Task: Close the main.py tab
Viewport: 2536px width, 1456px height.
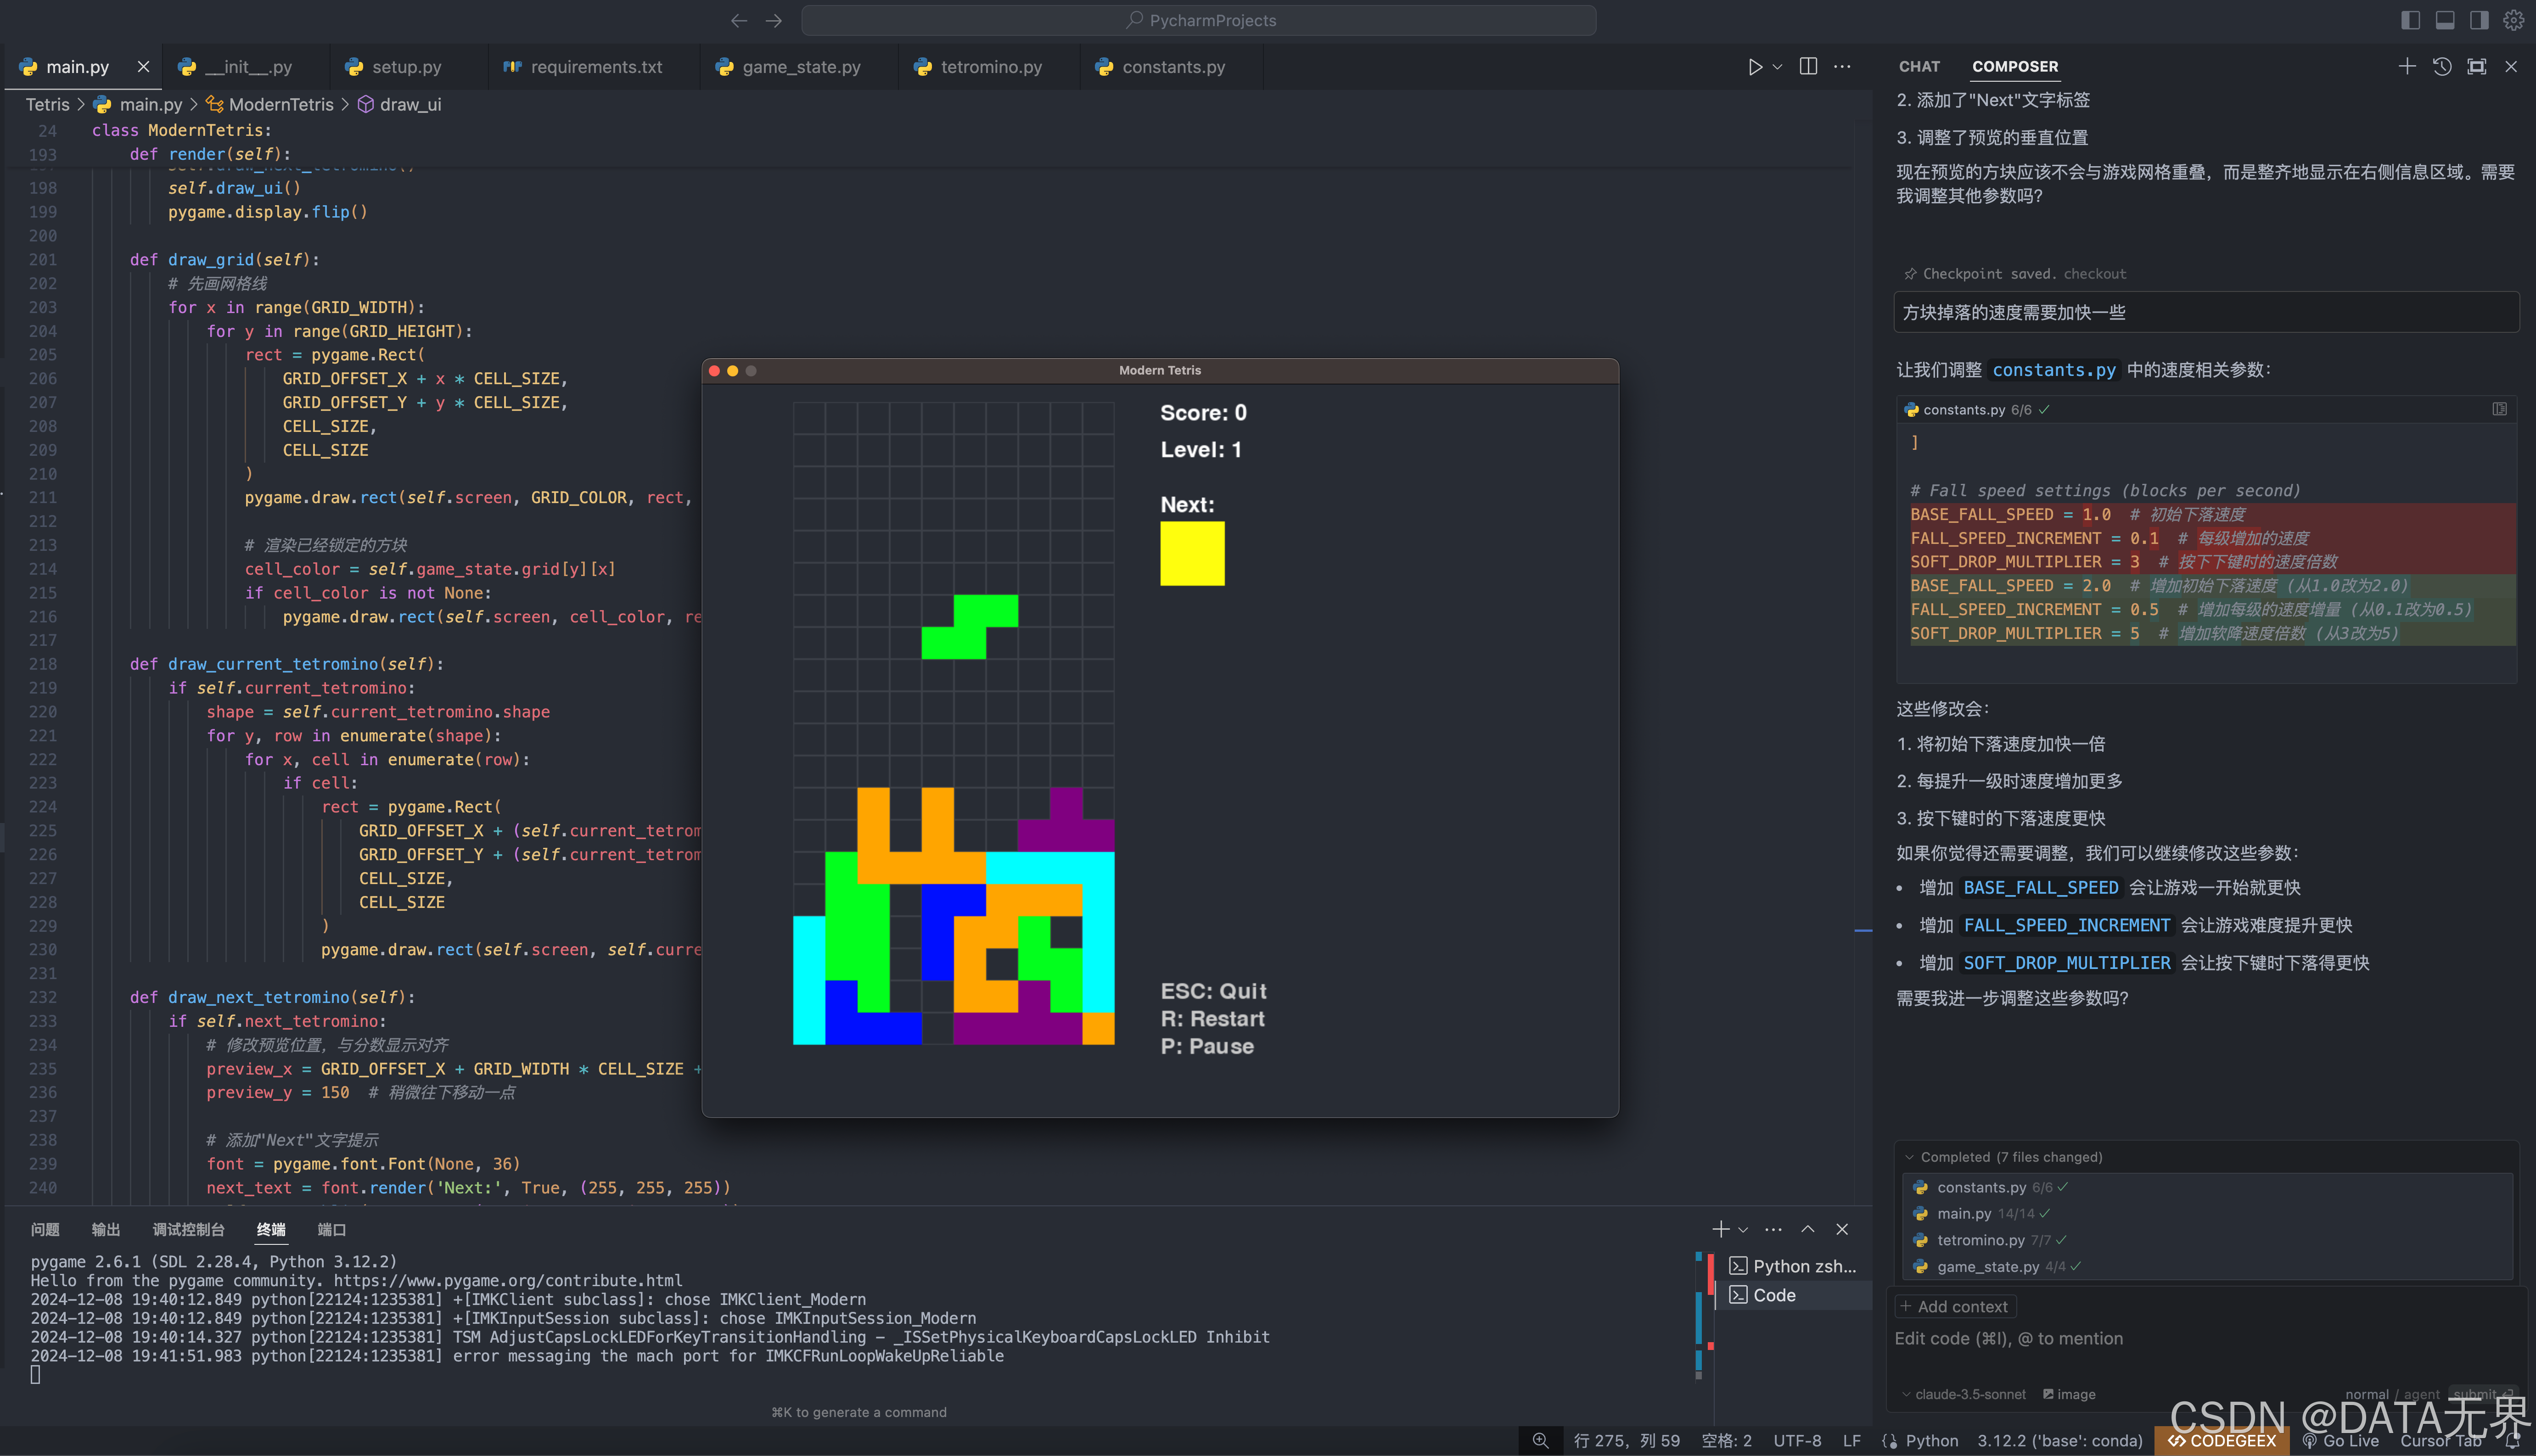Action: click(x=143, y=67)
